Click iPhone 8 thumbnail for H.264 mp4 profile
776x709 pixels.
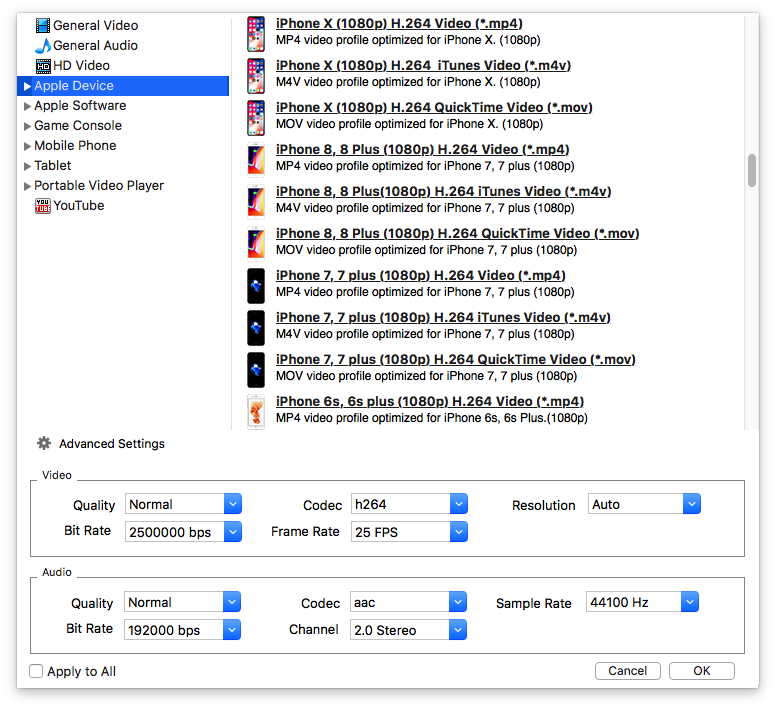coord(256,160)
